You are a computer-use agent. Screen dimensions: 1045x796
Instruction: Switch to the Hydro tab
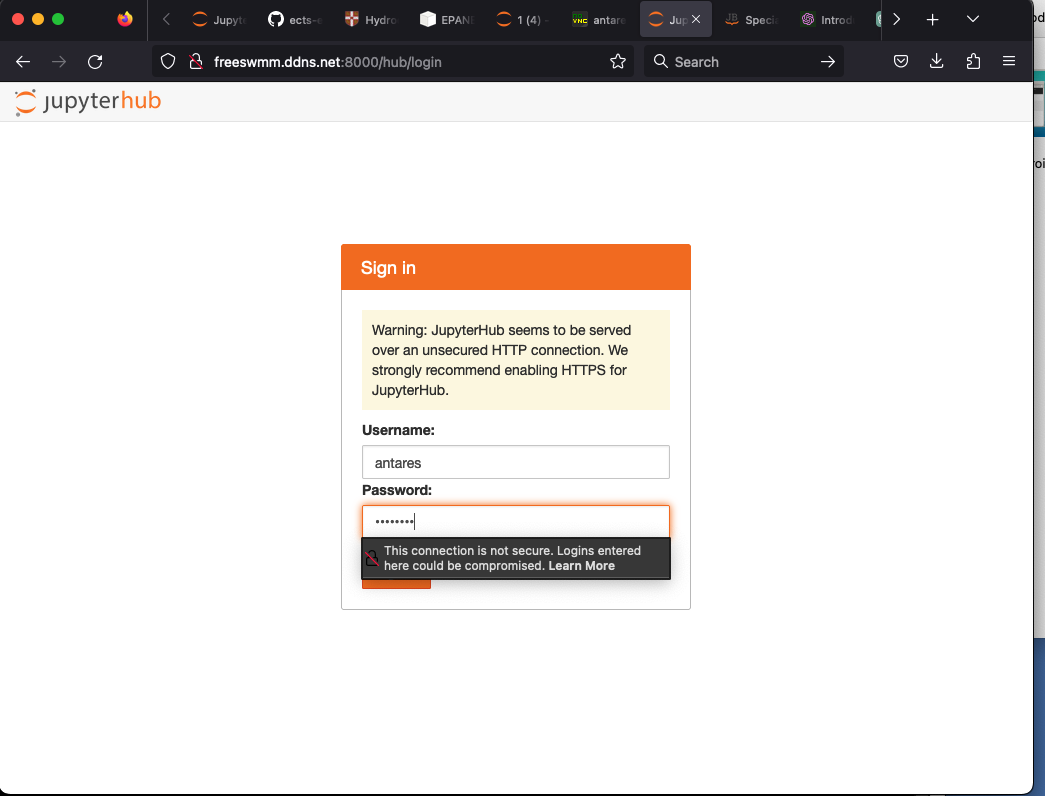click(371, 20)
